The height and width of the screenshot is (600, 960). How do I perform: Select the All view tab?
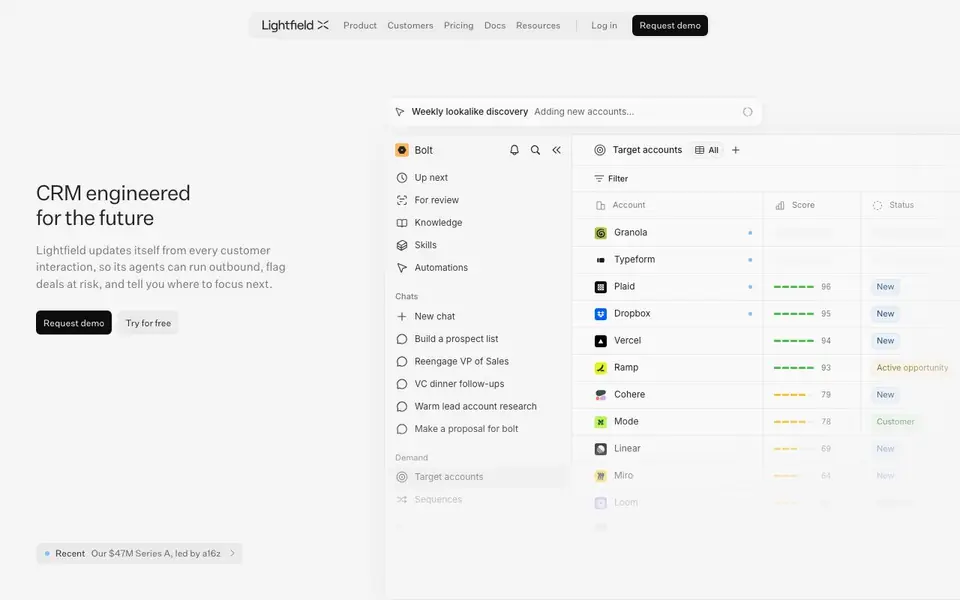coord(707,150)
